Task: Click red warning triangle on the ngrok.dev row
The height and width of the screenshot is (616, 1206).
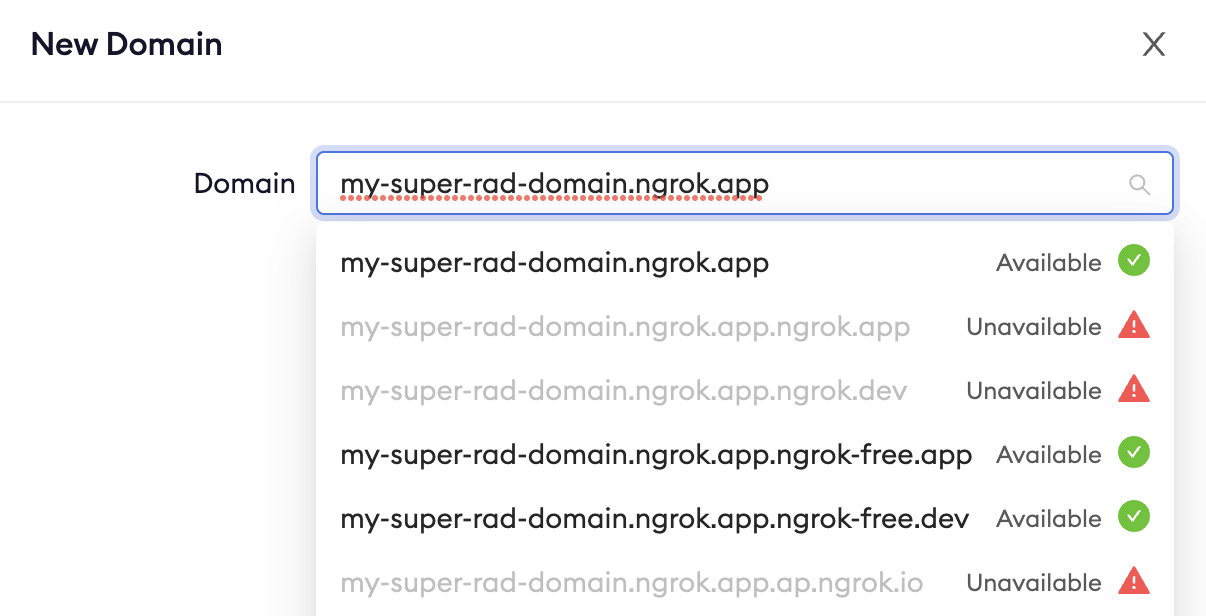Action: pyautogui.click(x=1133, y=390)
